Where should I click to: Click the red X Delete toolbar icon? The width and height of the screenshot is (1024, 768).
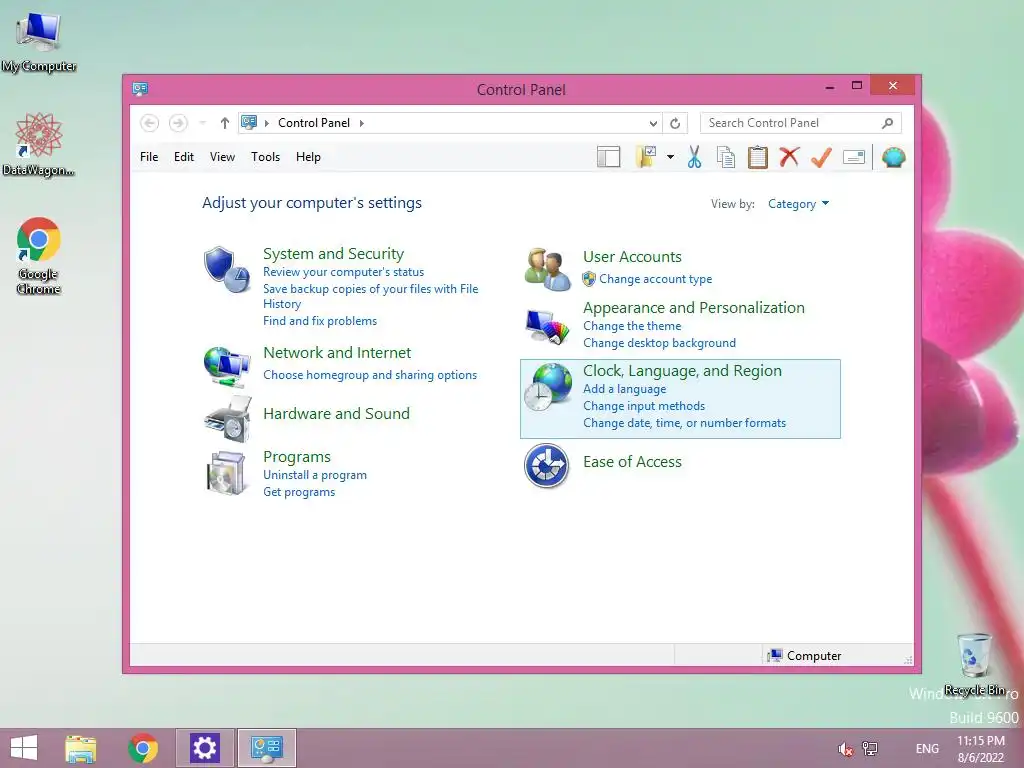tap(790, 157)
